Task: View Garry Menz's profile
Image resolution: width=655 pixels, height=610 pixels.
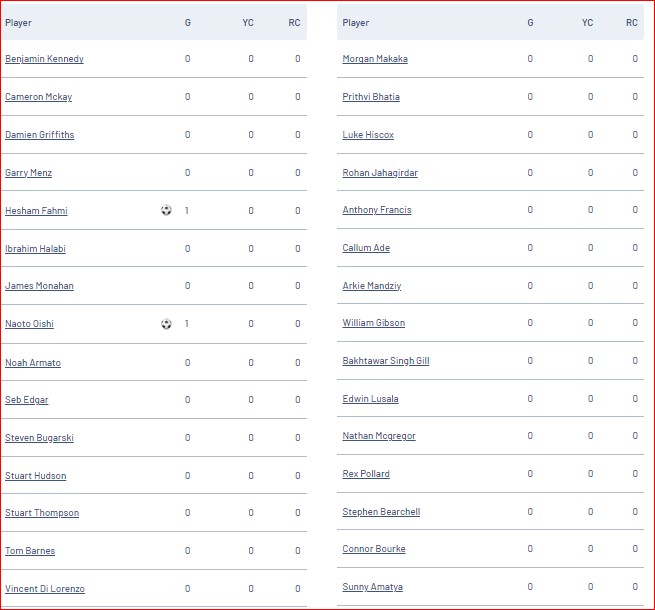Action: [28, 173]
